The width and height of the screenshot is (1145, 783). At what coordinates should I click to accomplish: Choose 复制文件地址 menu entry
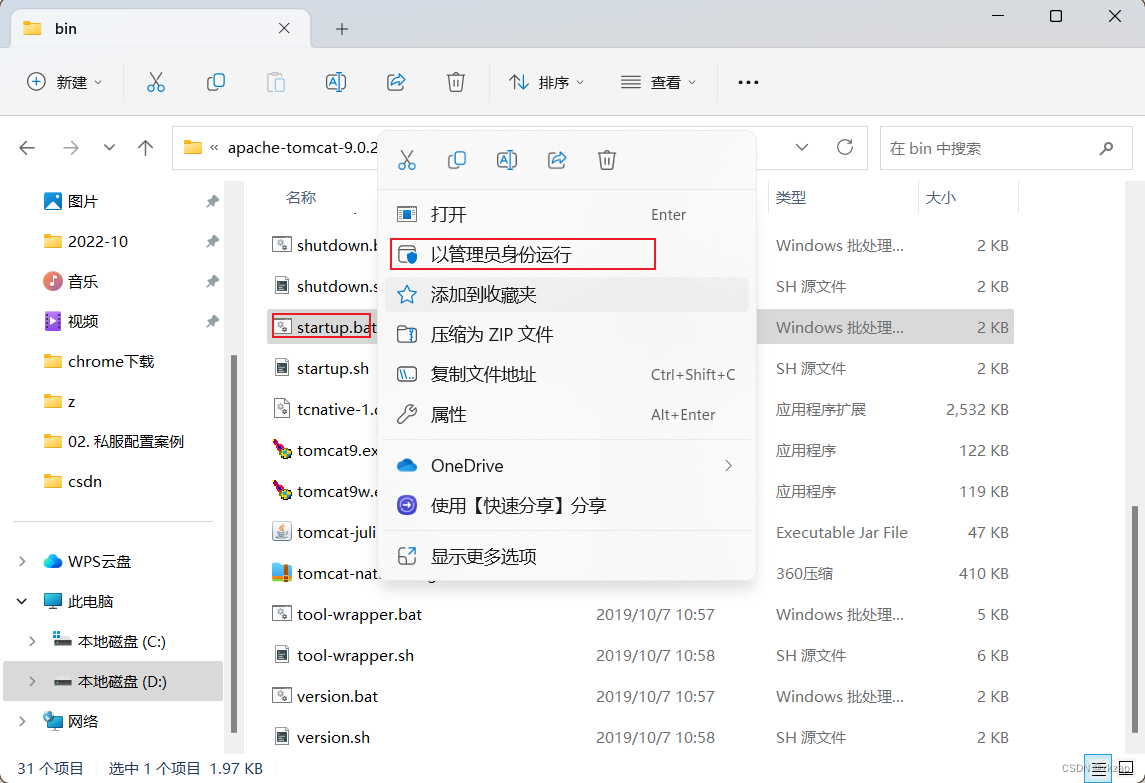(x=567, y=375)
